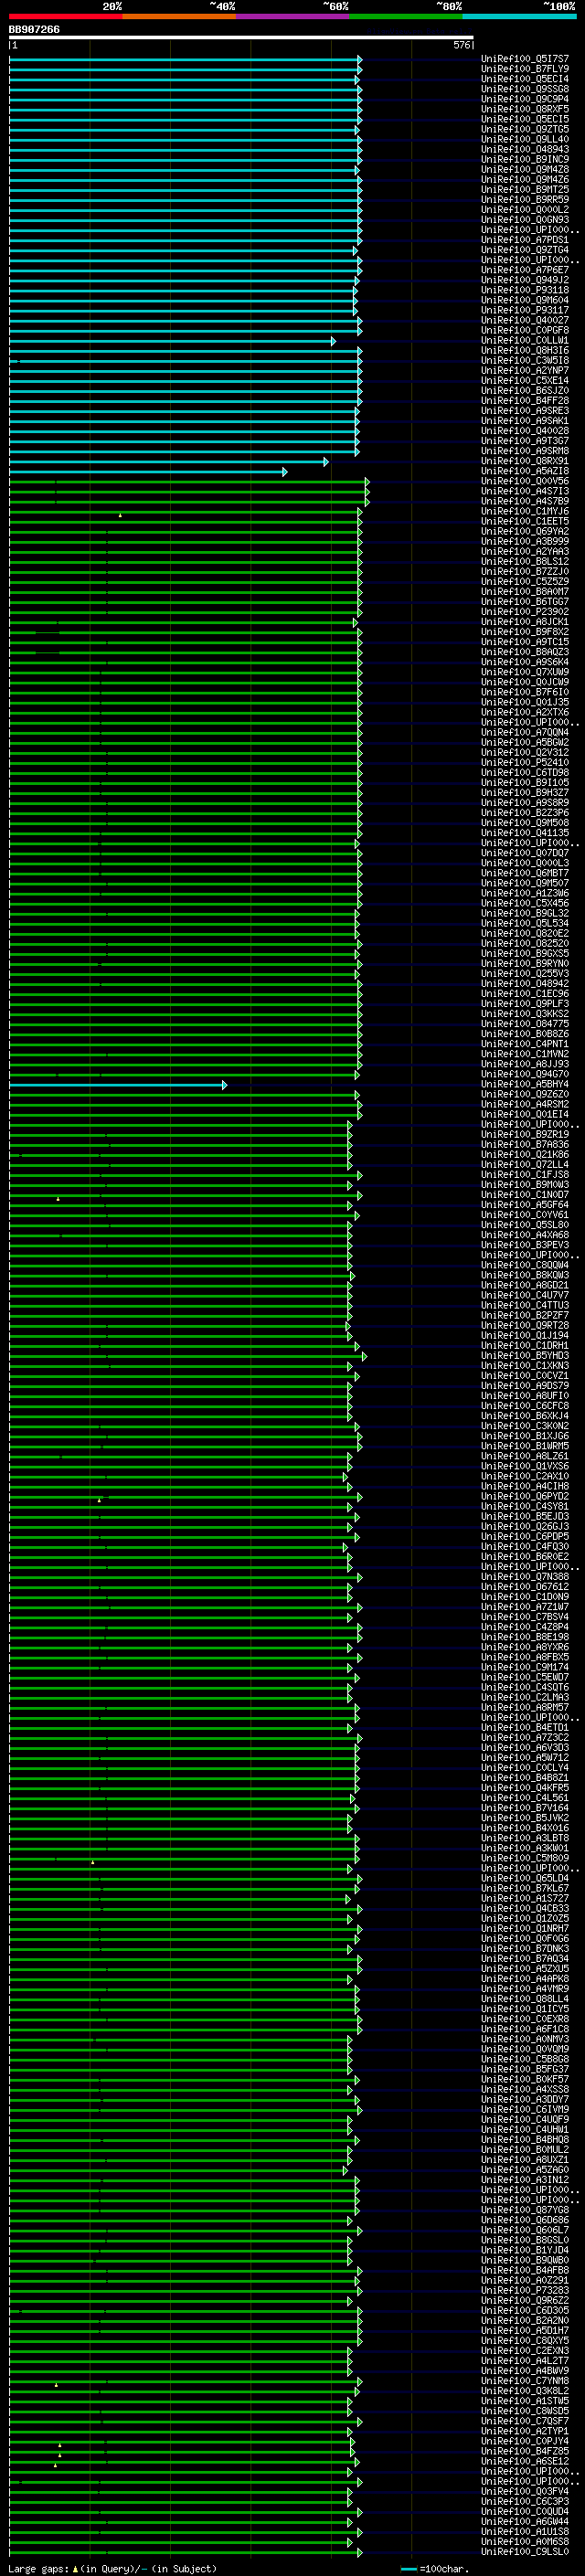The image size is (585, 2576).
Task: Select the UniRef100_A5AZI8 label
Action: [525, 471]
